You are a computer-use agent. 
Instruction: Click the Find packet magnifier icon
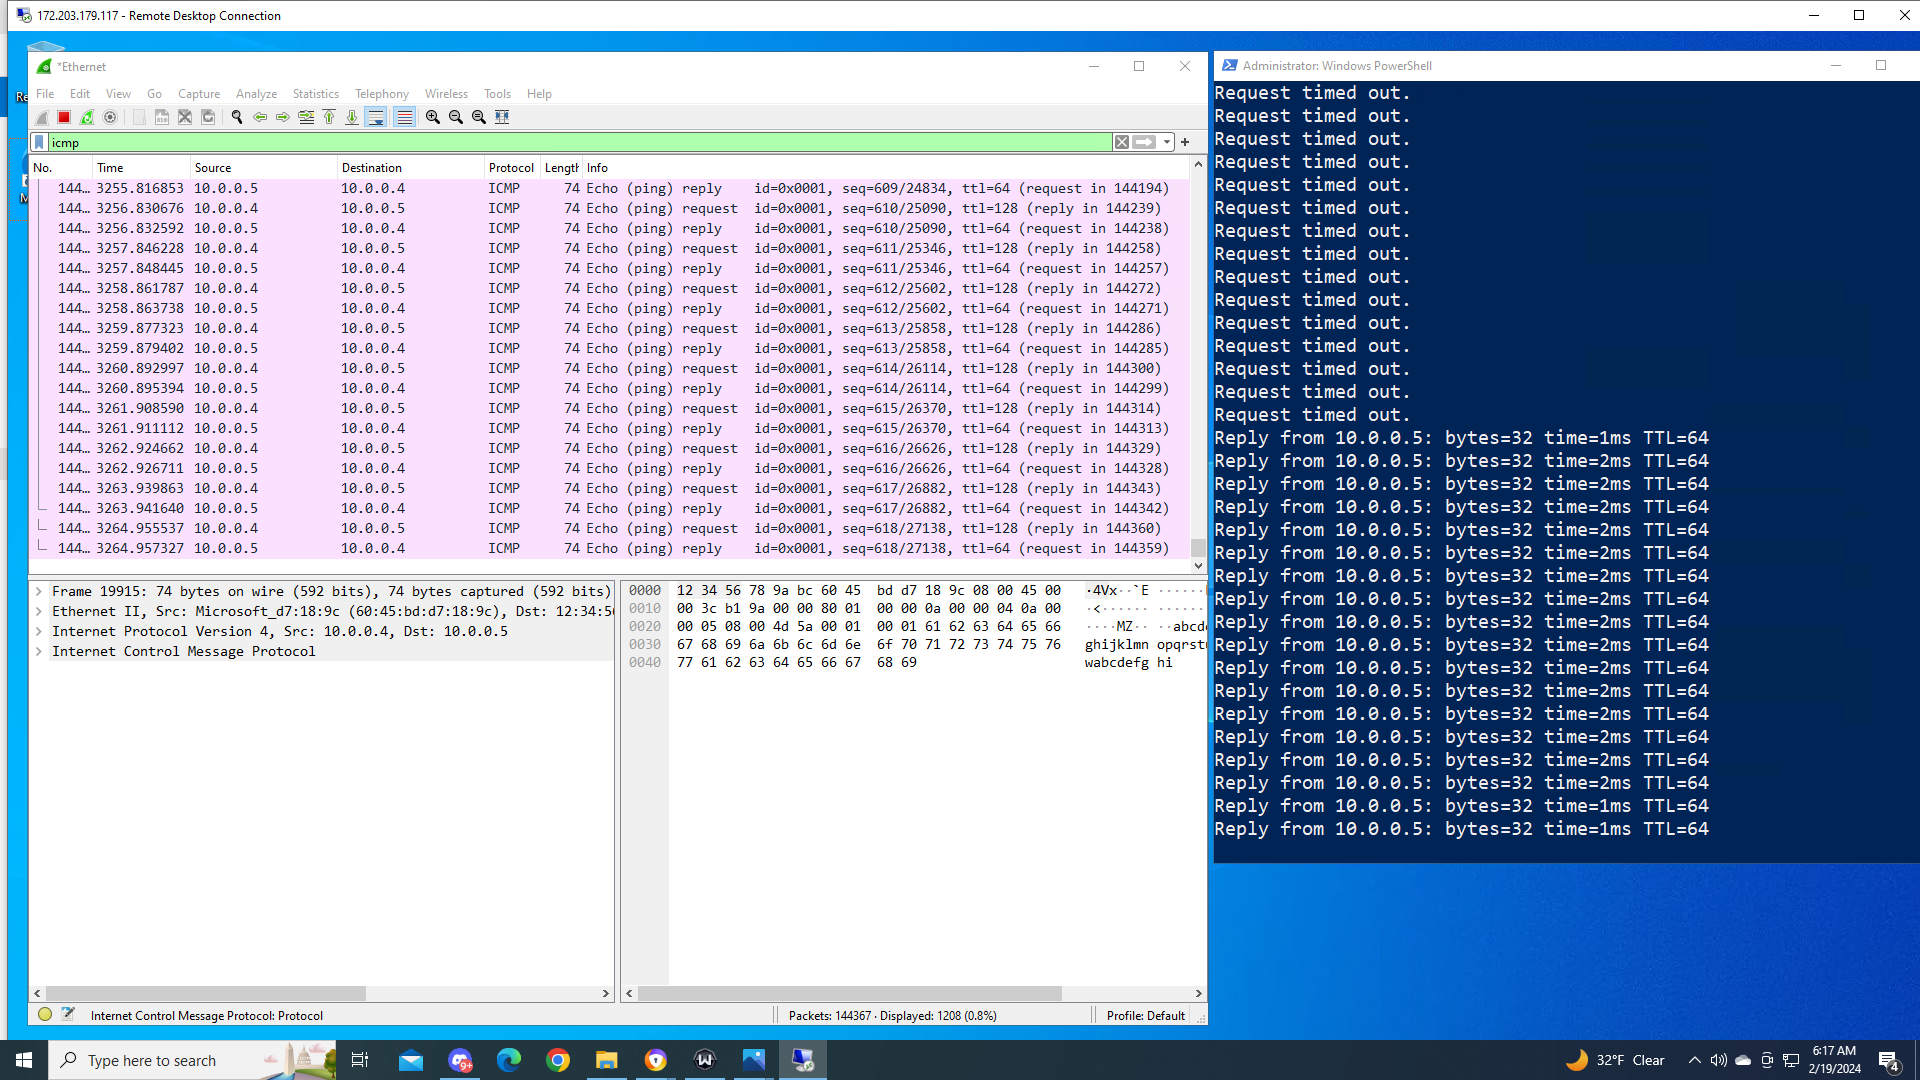point(237,117)
